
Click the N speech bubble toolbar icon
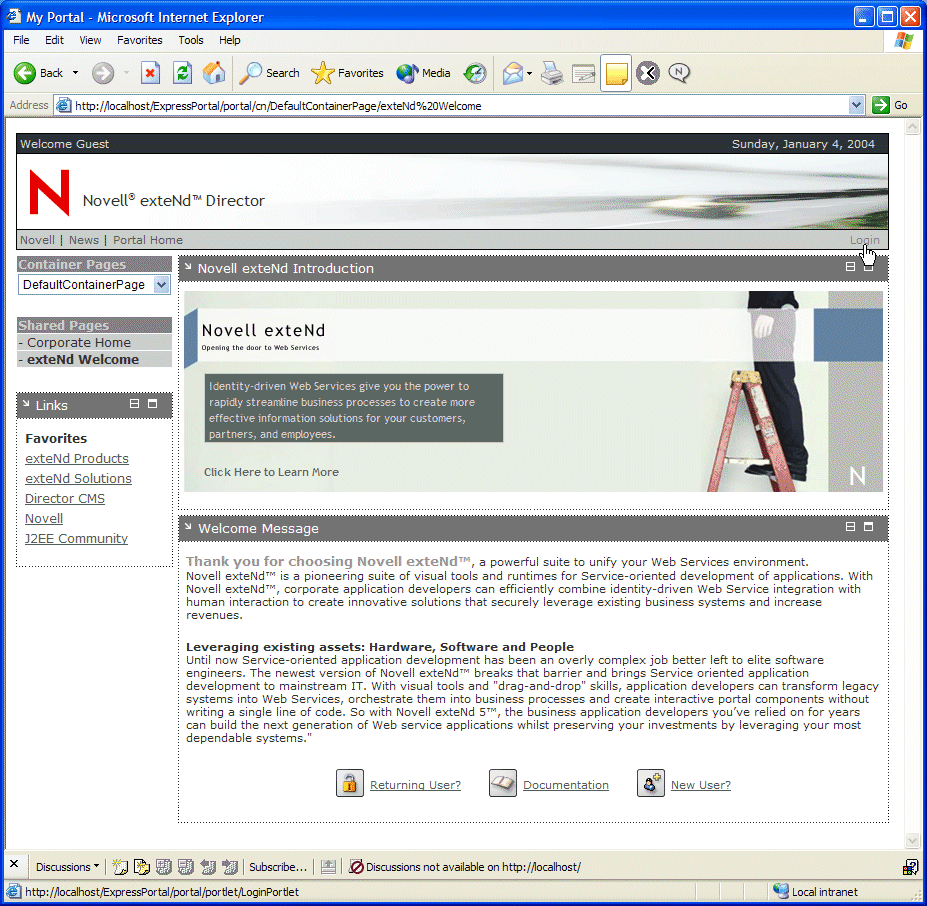(679, 73)
